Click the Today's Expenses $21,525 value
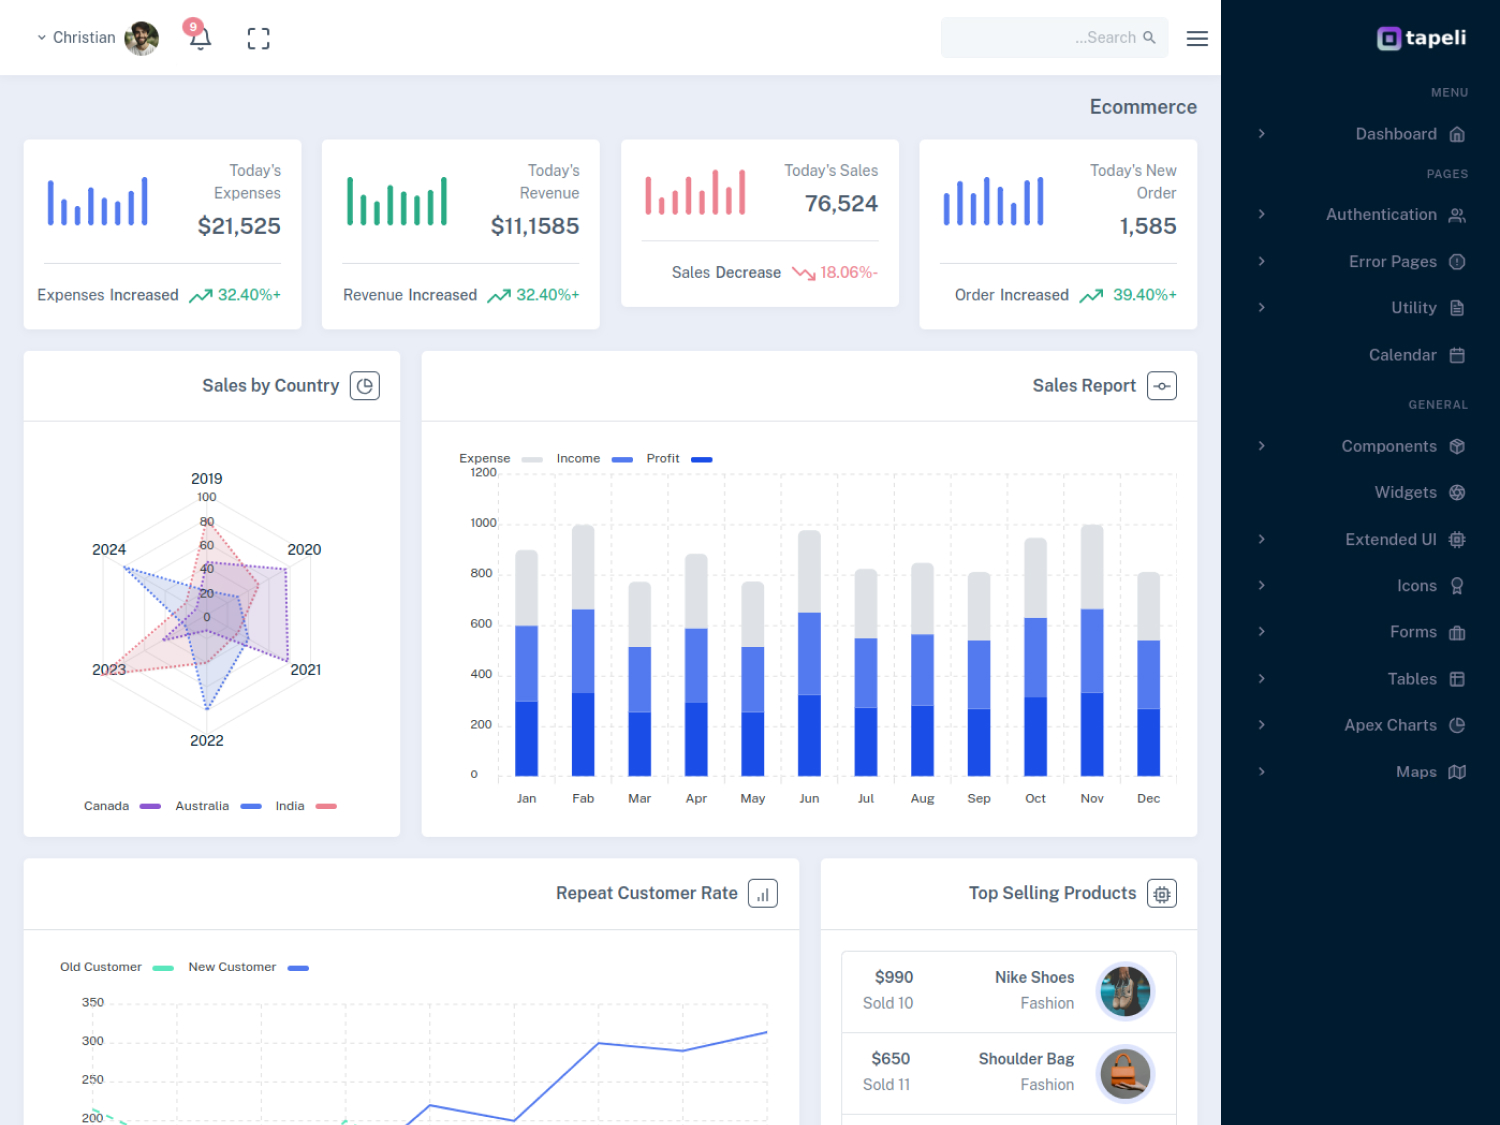Screen dimensions: 1500x1125 pos(239,226)
